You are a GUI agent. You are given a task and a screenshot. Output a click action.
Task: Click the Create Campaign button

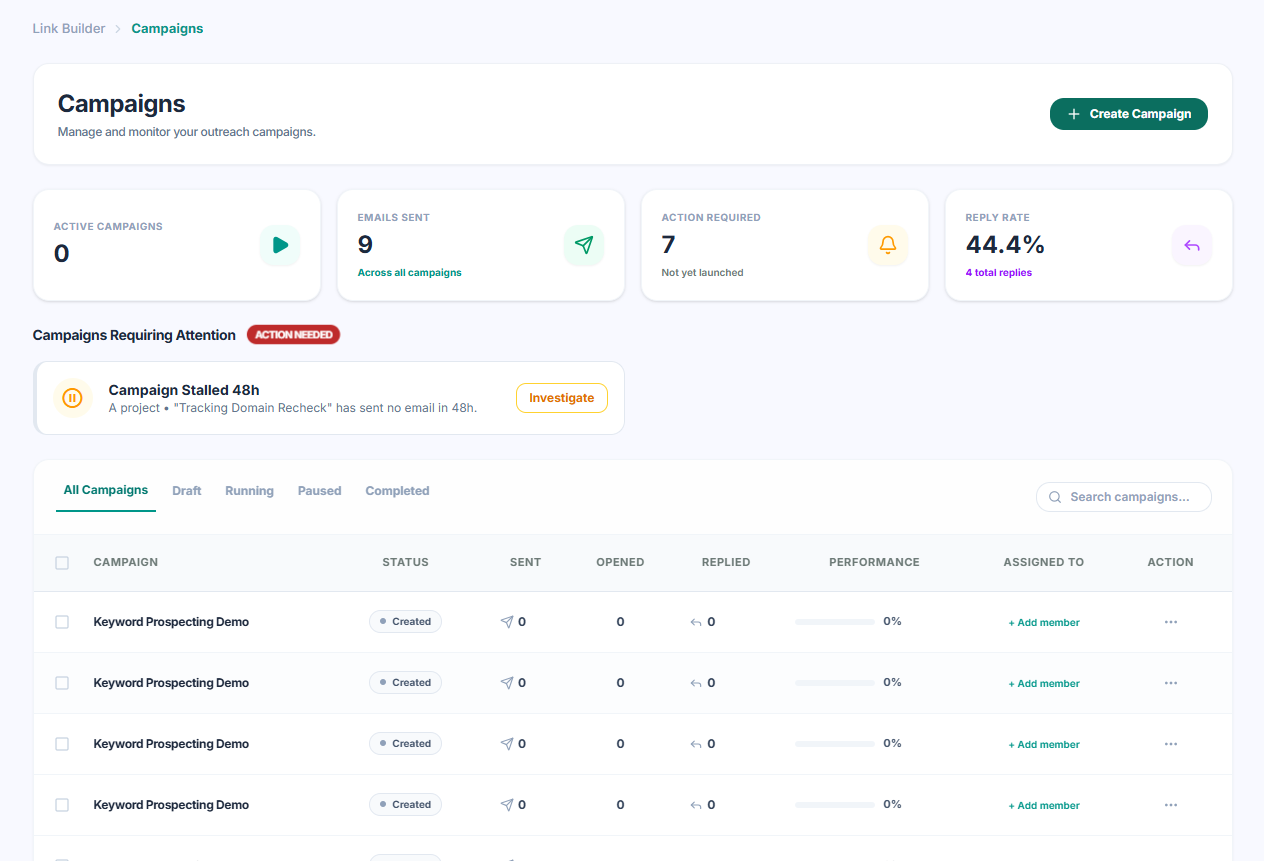tap(1129, 114)
